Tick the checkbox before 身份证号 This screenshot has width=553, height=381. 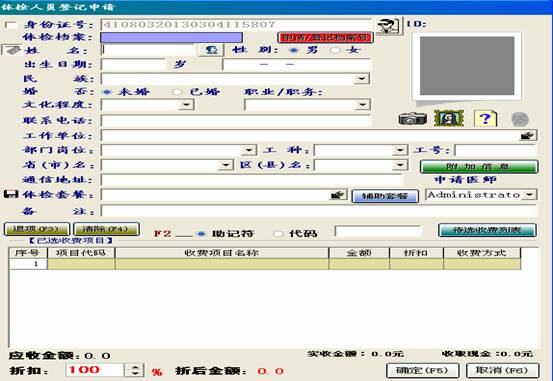point(11,25)
